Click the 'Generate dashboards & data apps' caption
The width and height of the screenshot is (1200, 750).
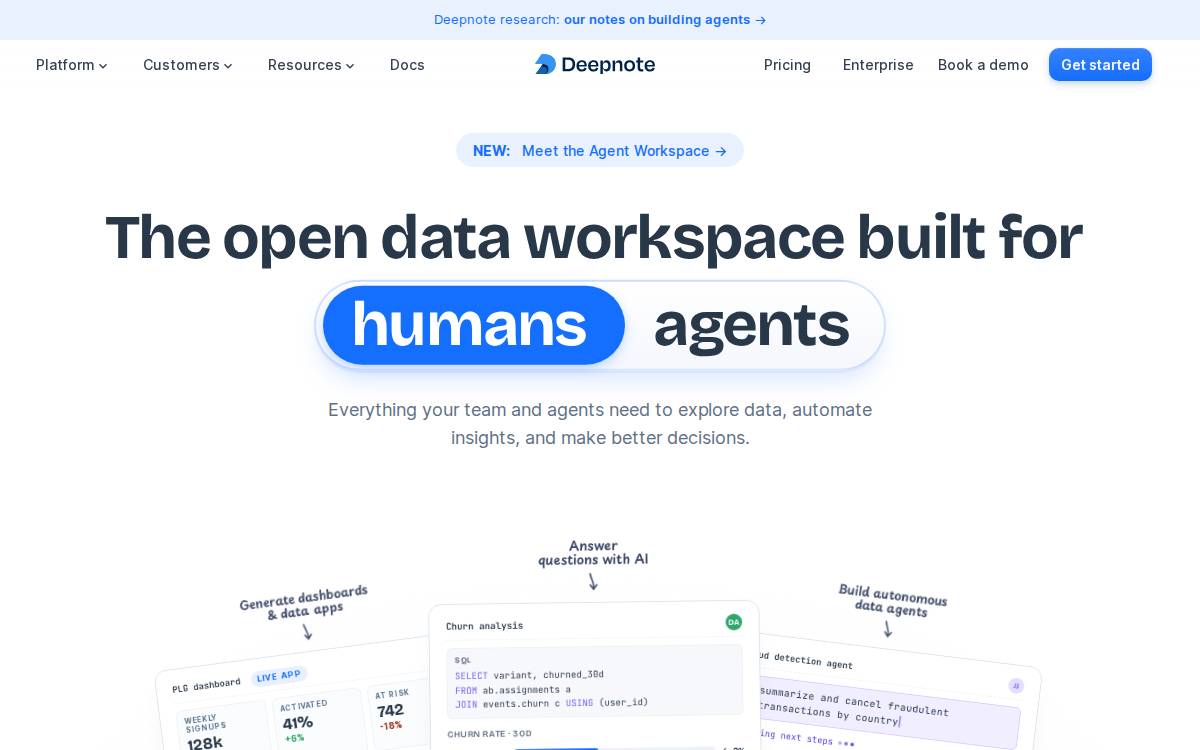(304, 602)
